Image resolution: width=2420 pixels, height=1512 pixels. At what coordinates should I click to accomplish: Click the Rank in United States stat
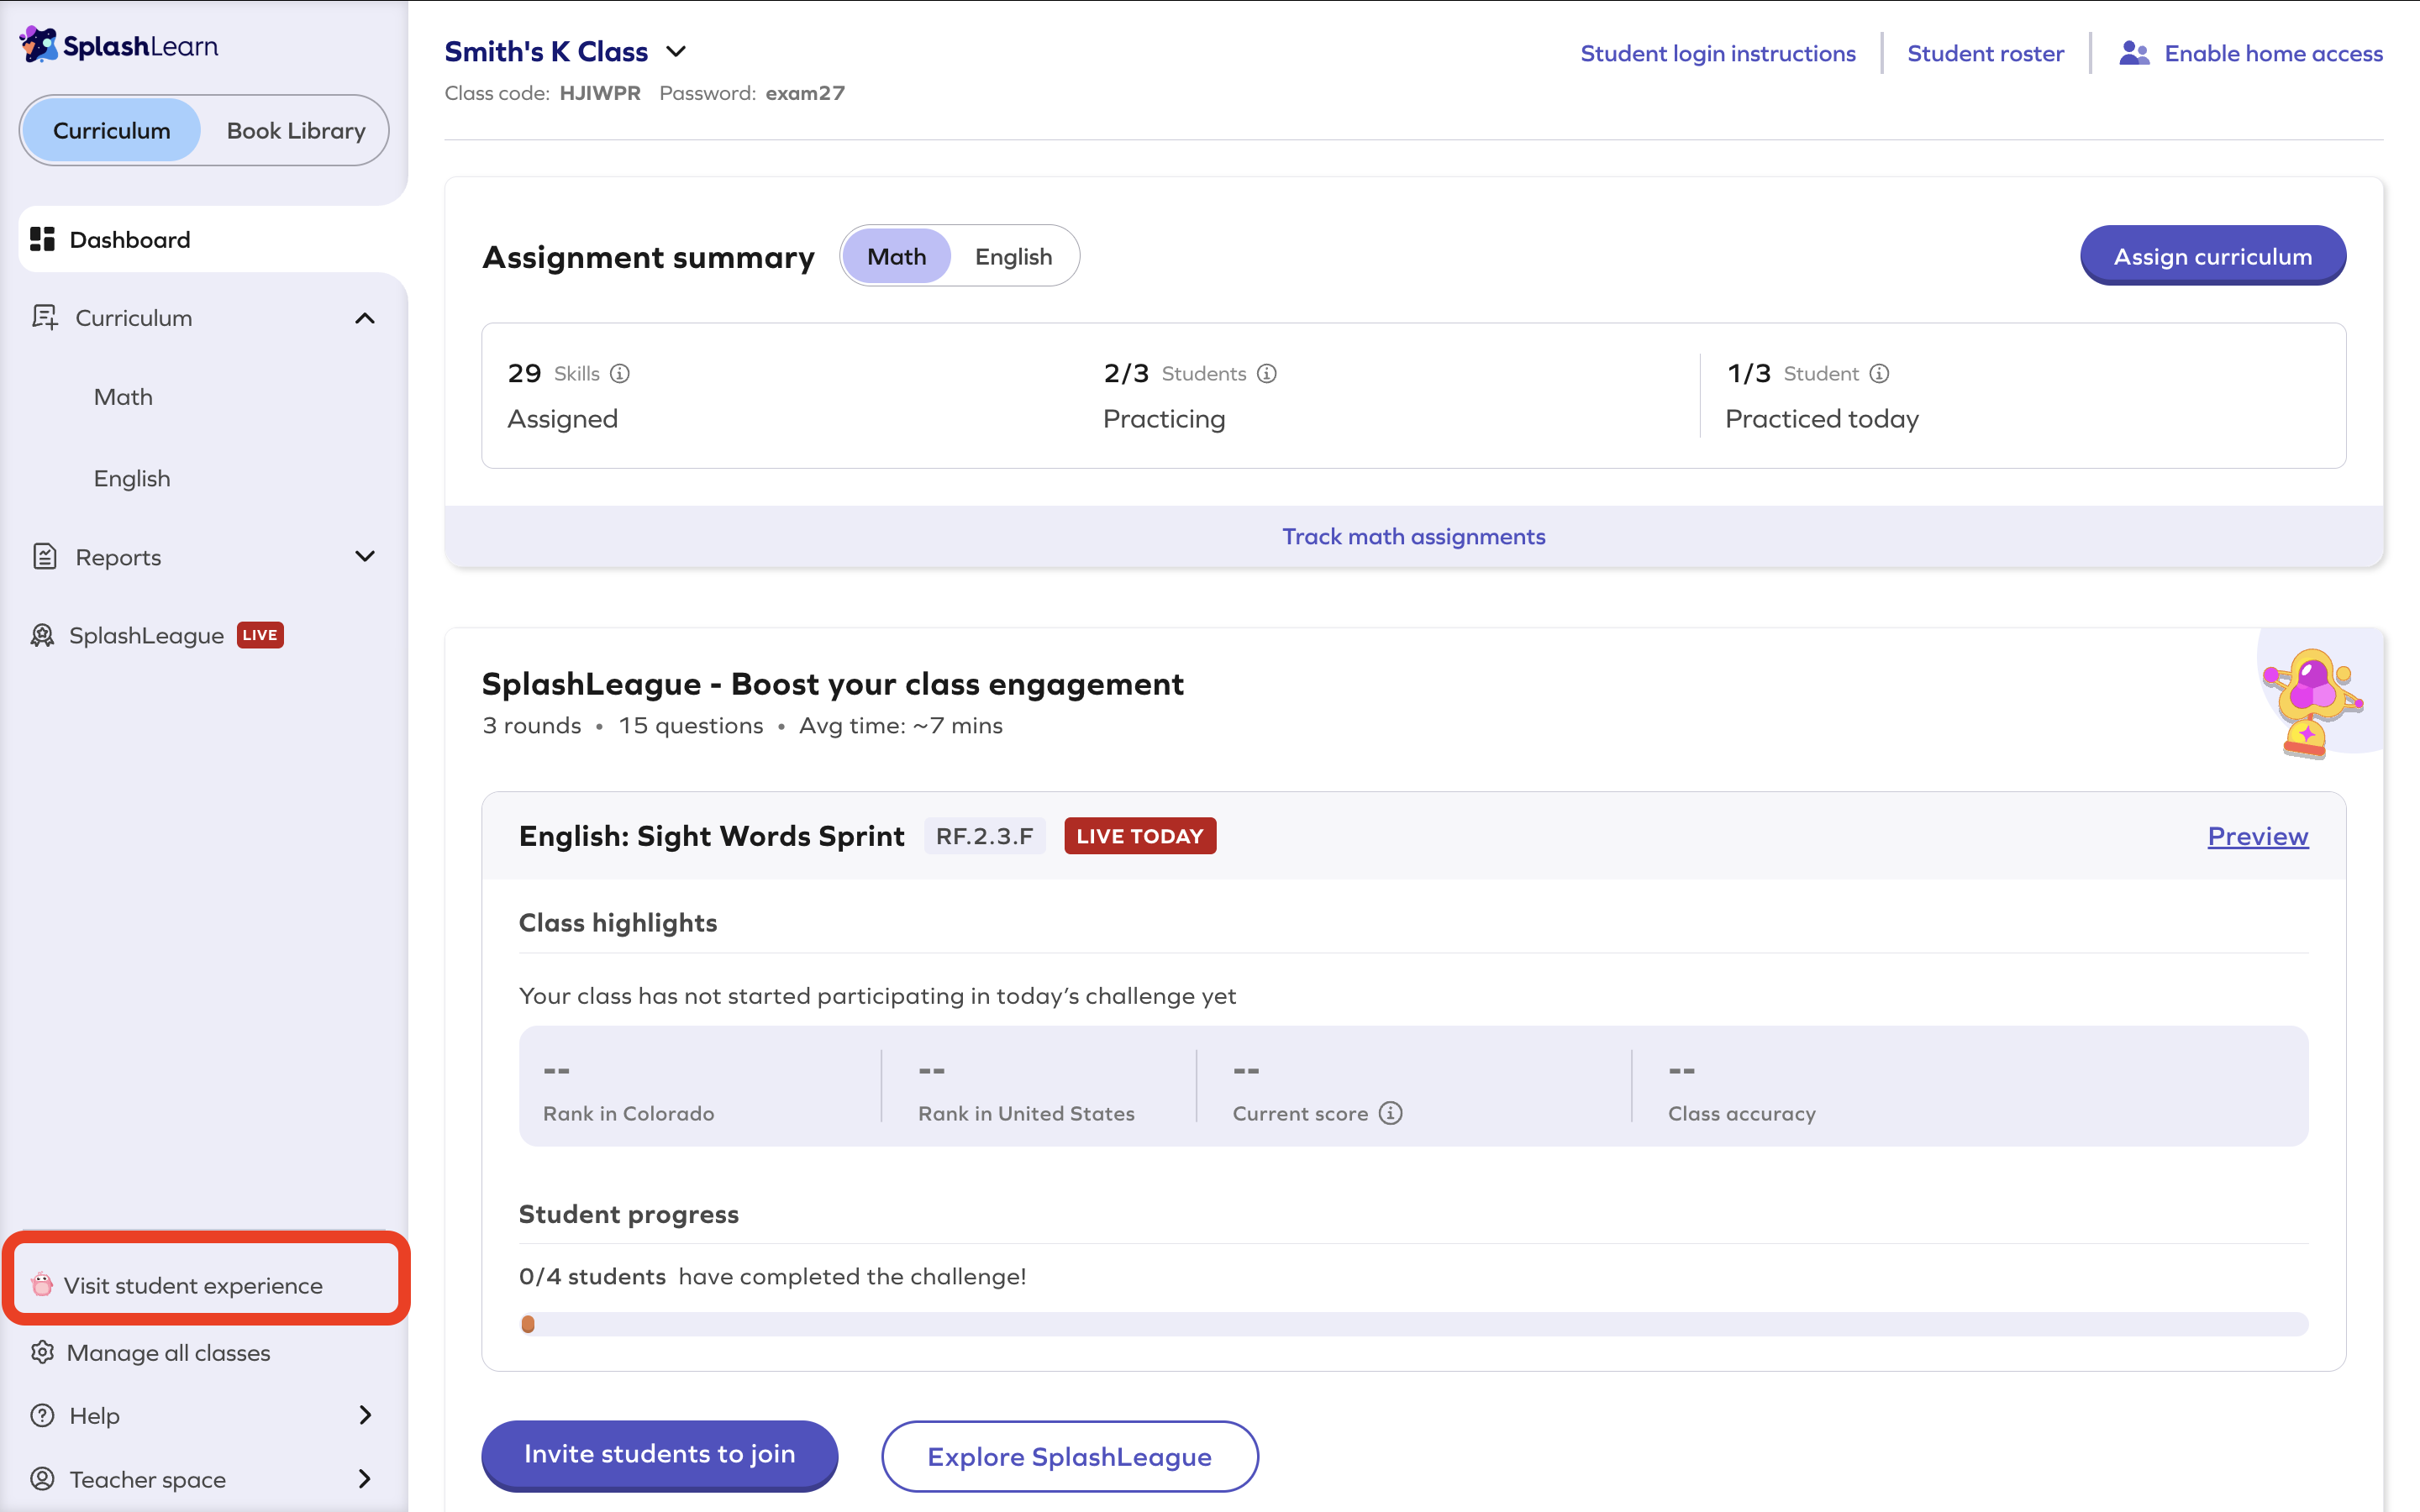(x=1026, y=1091)
